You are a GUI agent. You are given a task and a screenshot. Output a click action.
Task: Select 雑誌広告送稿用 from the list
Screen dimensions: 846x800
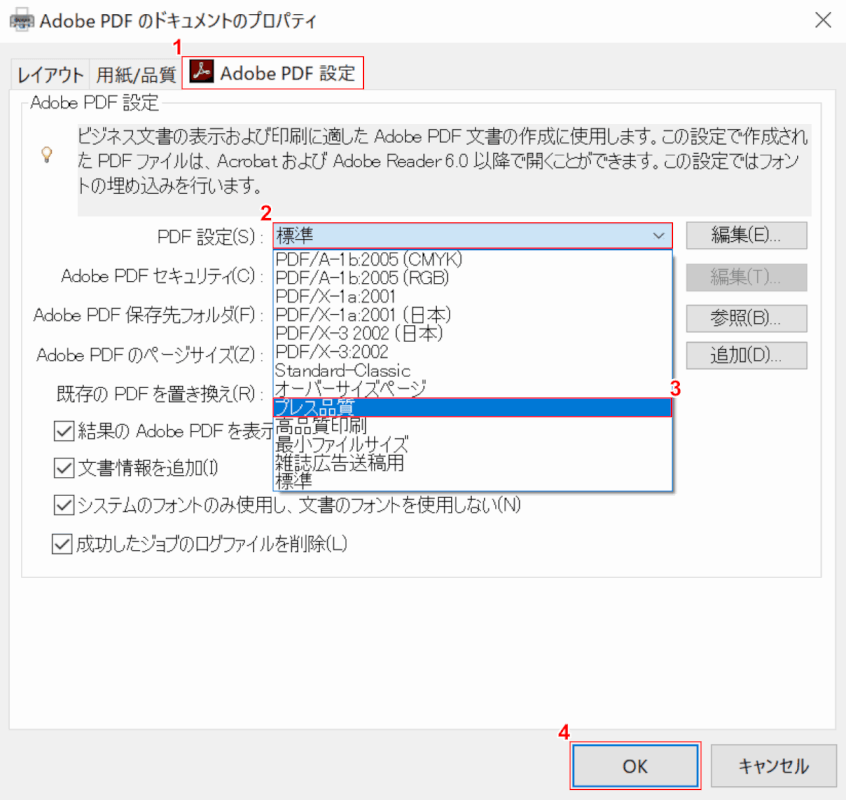(472, 462)
